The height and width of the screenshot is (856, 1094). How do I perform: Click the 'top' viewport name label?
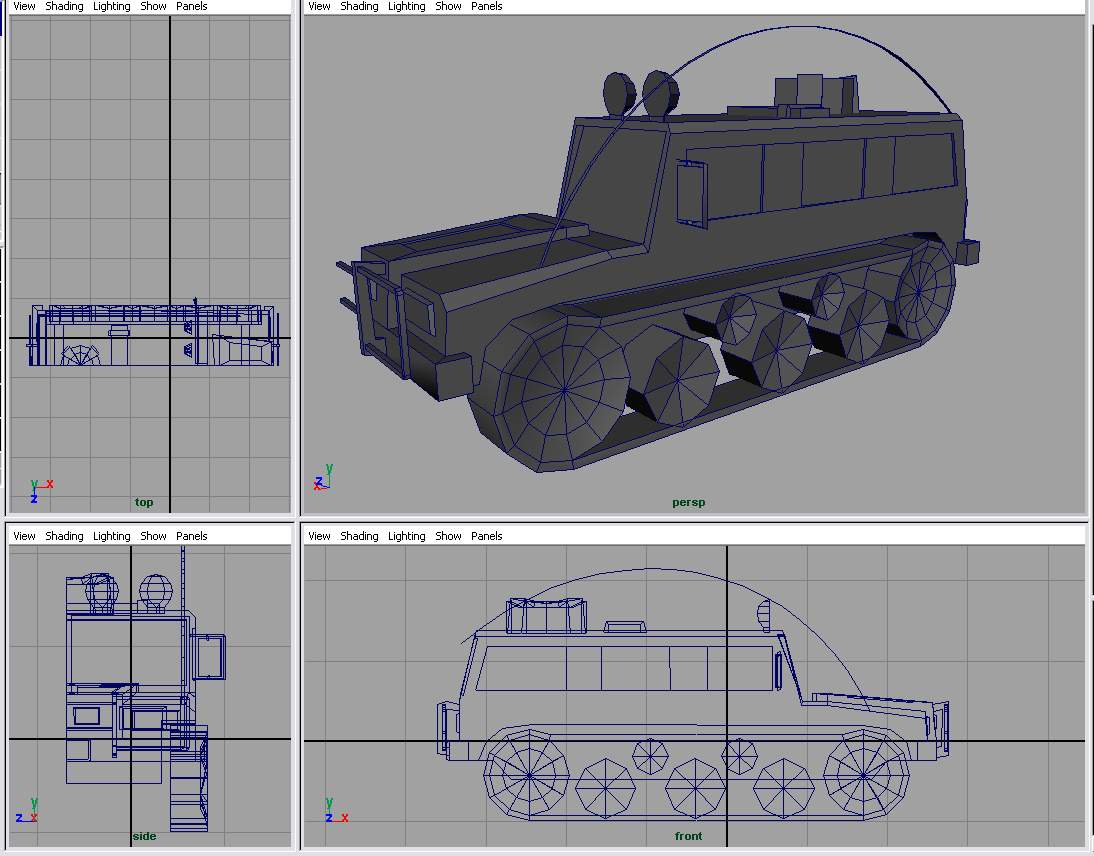[x=144, y=502]
